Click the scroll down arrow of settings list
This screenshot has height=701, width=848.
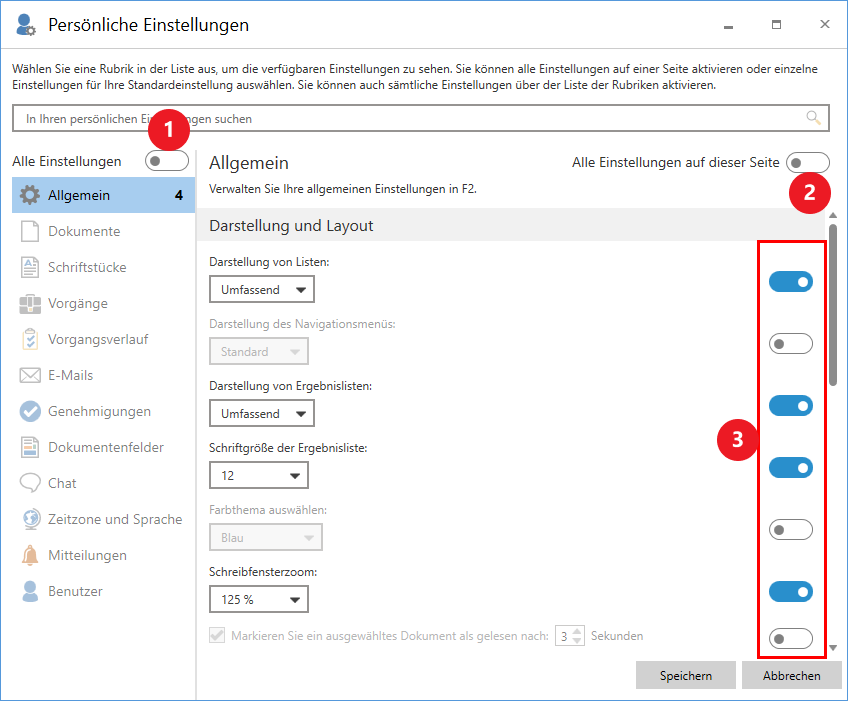click(x=833, y=647)
